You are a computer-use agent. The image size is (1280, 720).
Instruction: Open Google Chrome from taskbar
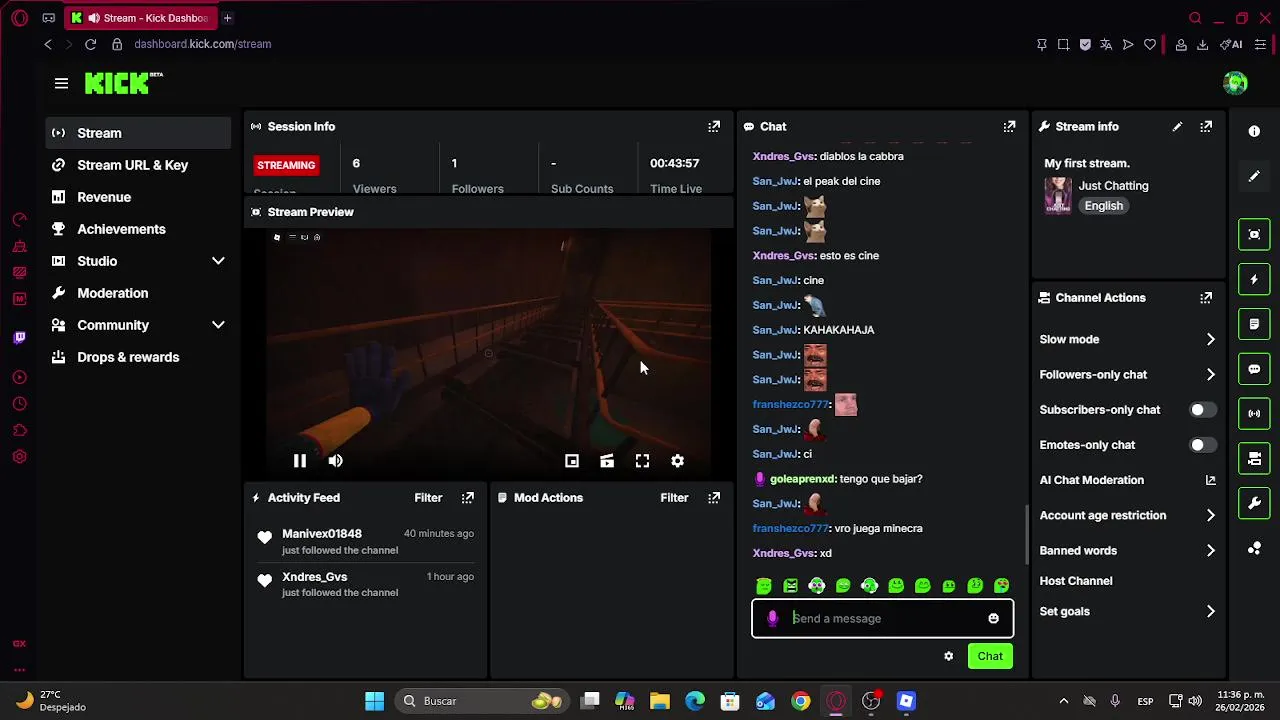coord(800,701)
